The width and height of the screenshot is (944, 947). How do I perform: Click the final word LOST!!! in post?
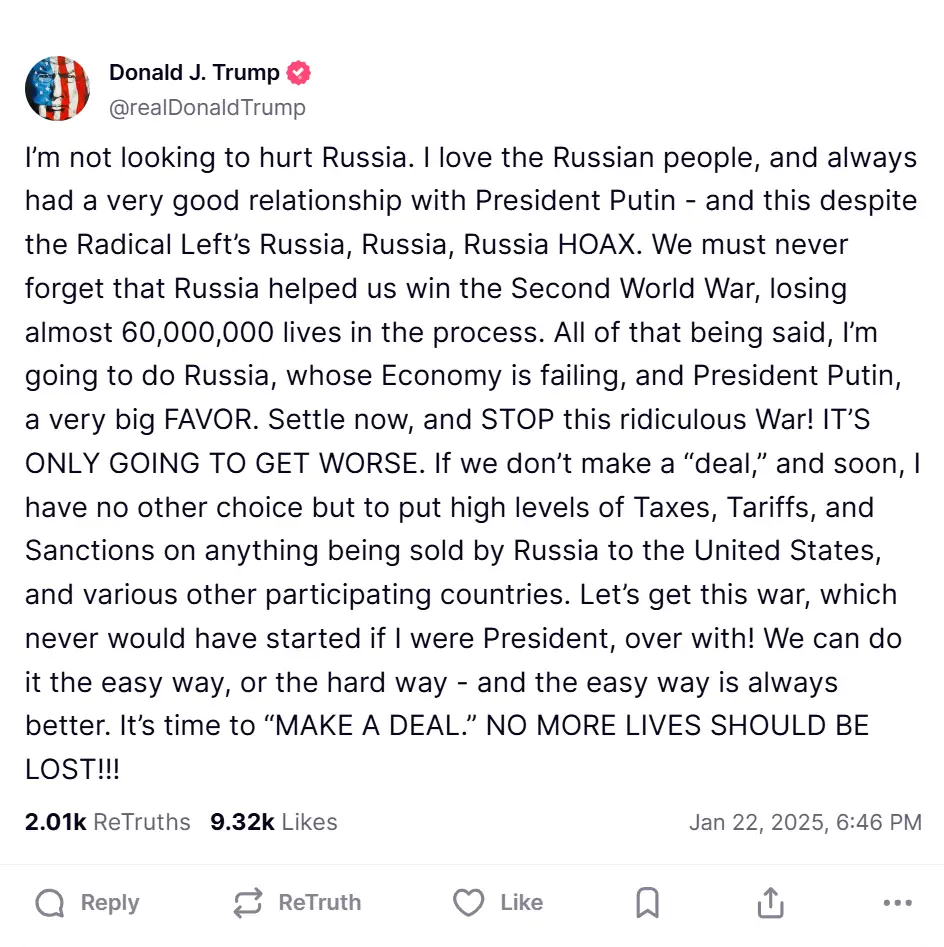click(72, 769)
